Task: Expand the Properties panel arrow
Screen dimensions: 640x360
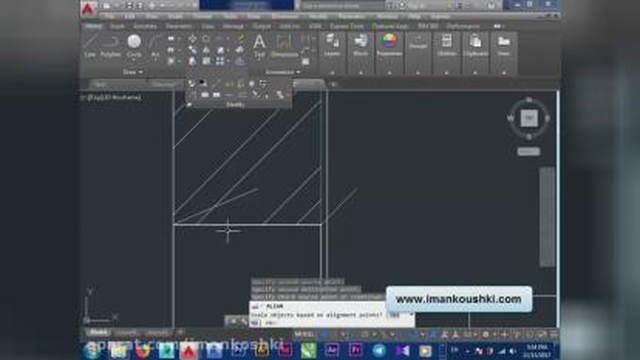Action: [x=389, y=72]
